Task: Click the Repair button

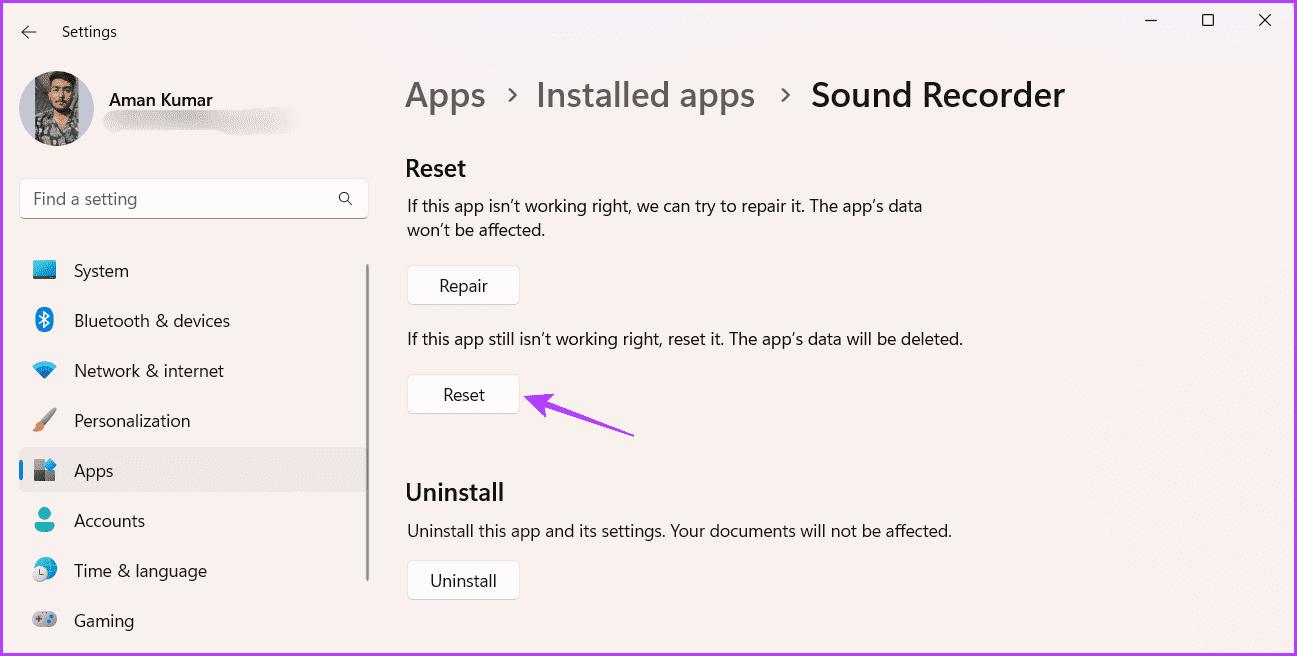Action: tap(463, 286)
